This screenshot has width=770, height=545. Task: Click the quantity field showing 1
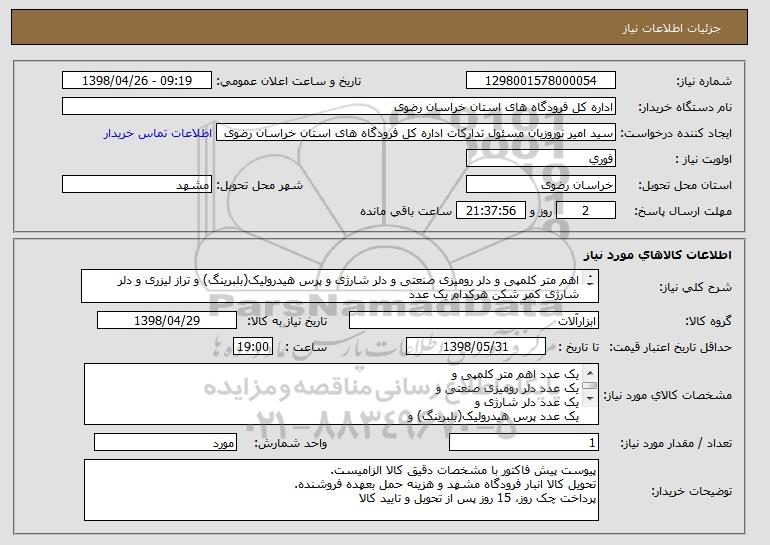(x=524, y=443)
